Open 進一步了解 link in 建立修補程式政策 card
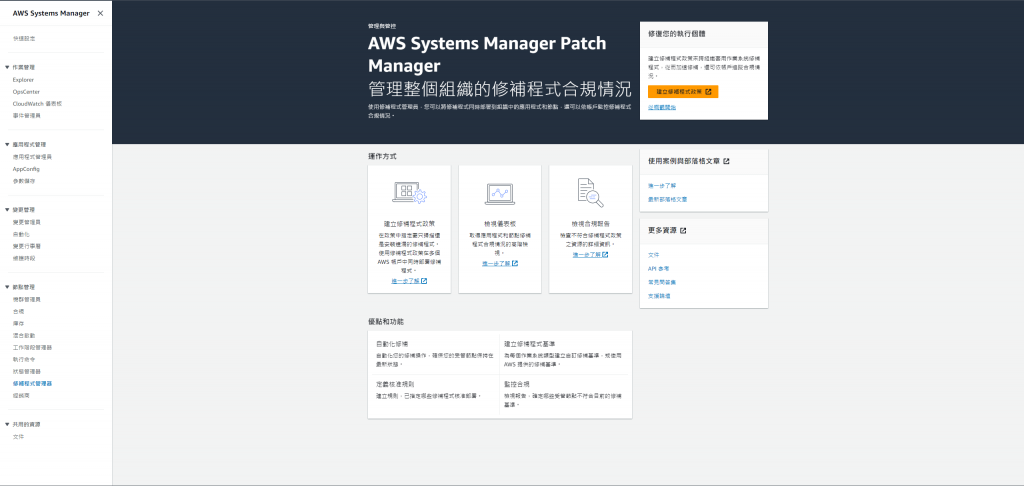Screen dimensions: 1024x486 [x=409, y=281]
